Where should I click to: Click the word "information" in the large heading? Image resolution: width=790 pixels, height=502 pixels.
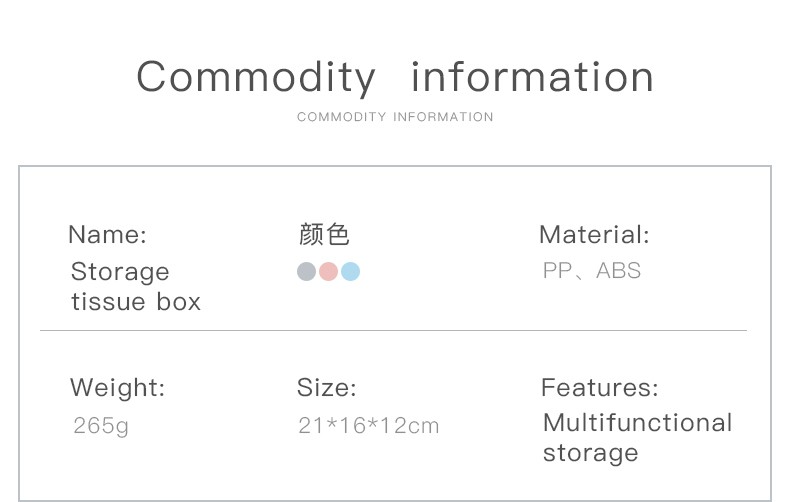(532, 78)
